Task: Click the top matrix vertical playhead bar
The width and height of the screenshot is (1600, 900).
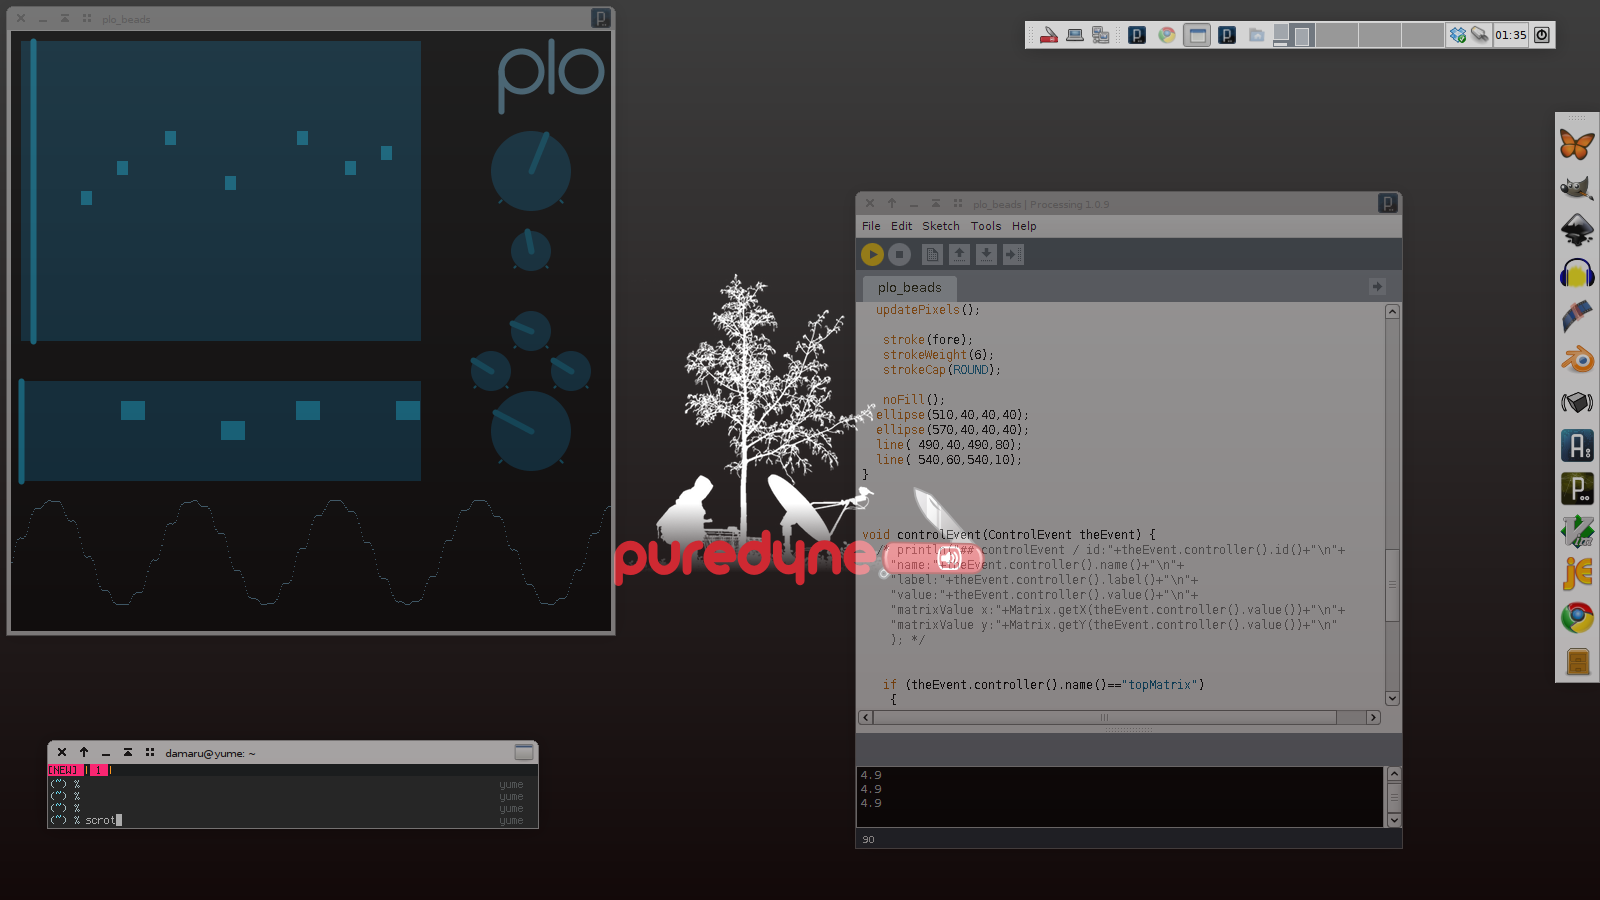Action: pos(33,191)
